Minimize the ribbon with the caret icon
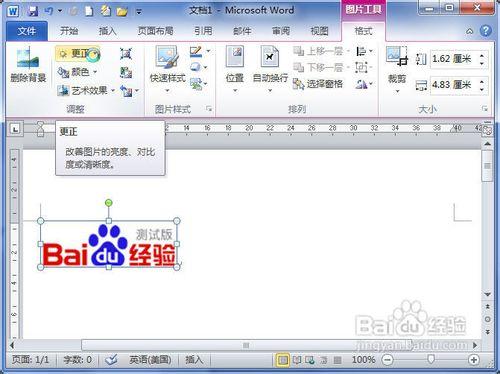Image resolution: width=500 pixels, height=374 pixels. coord(469,31)
